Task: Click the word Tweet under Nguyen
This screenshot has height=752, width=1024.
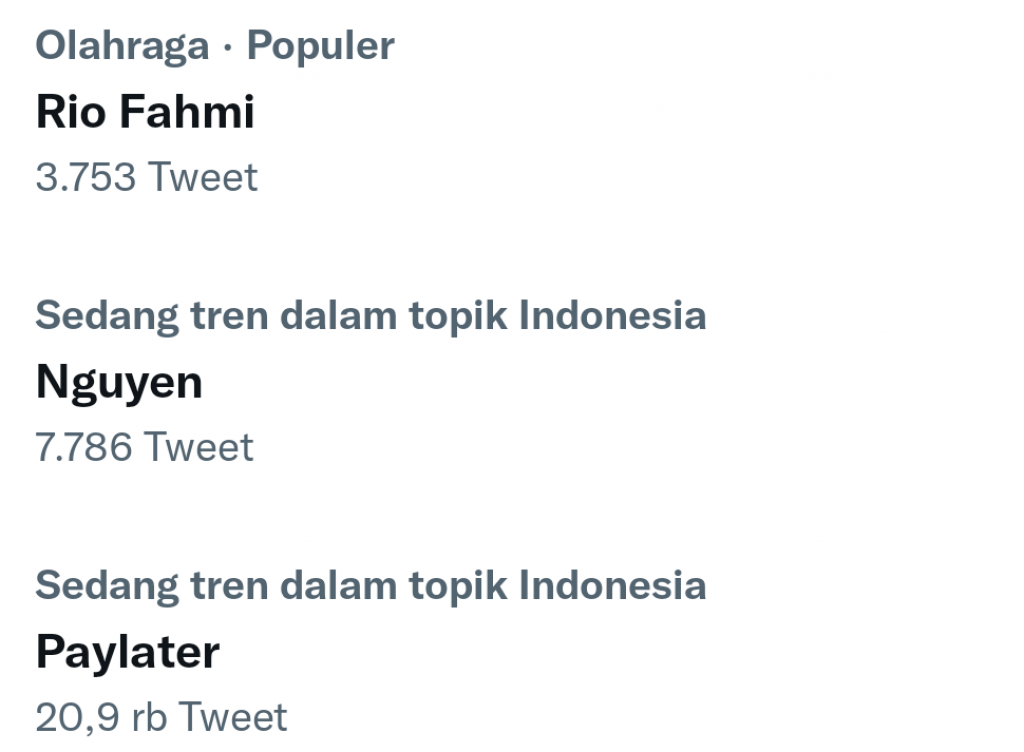Action: pos(198,447)
